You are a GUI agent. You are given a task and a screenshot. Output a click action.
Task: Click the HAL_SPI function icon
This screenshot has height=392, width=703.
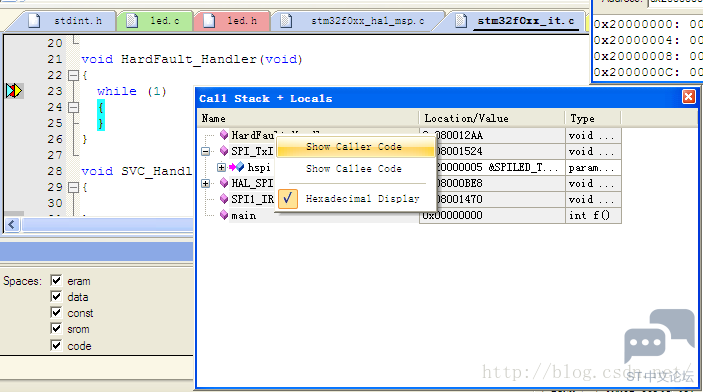pos(224,183)
